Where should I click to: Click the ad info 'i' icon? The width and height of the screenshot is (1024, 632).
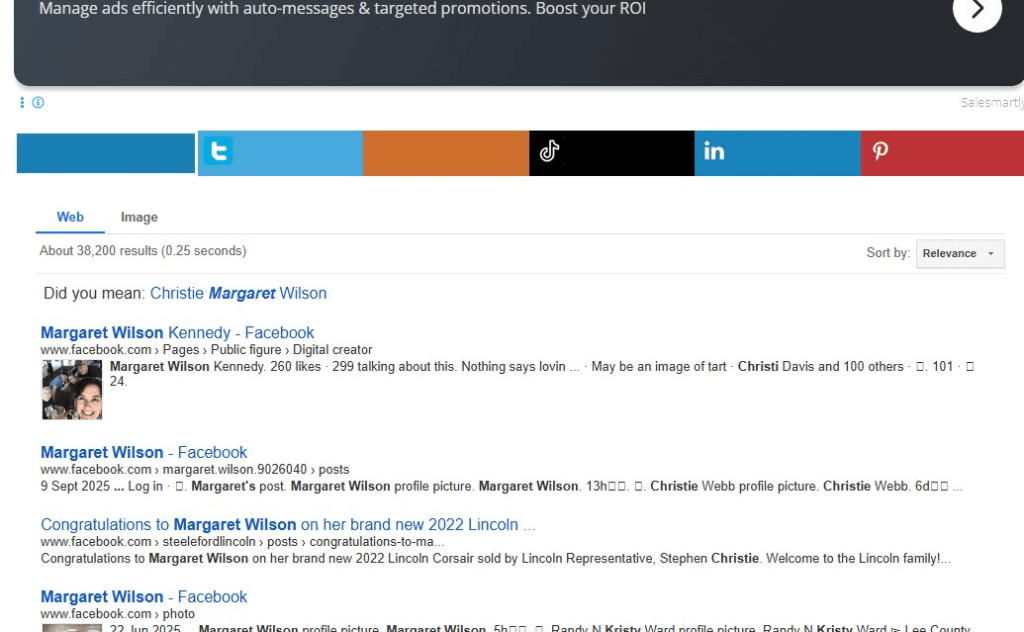click(x=39, y=103)
